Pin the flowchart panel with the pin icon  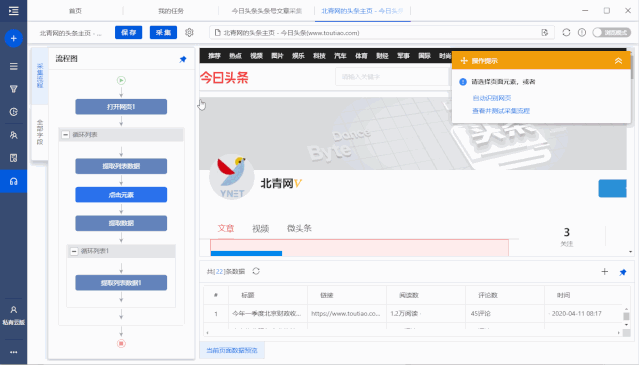tap(183, 59)
